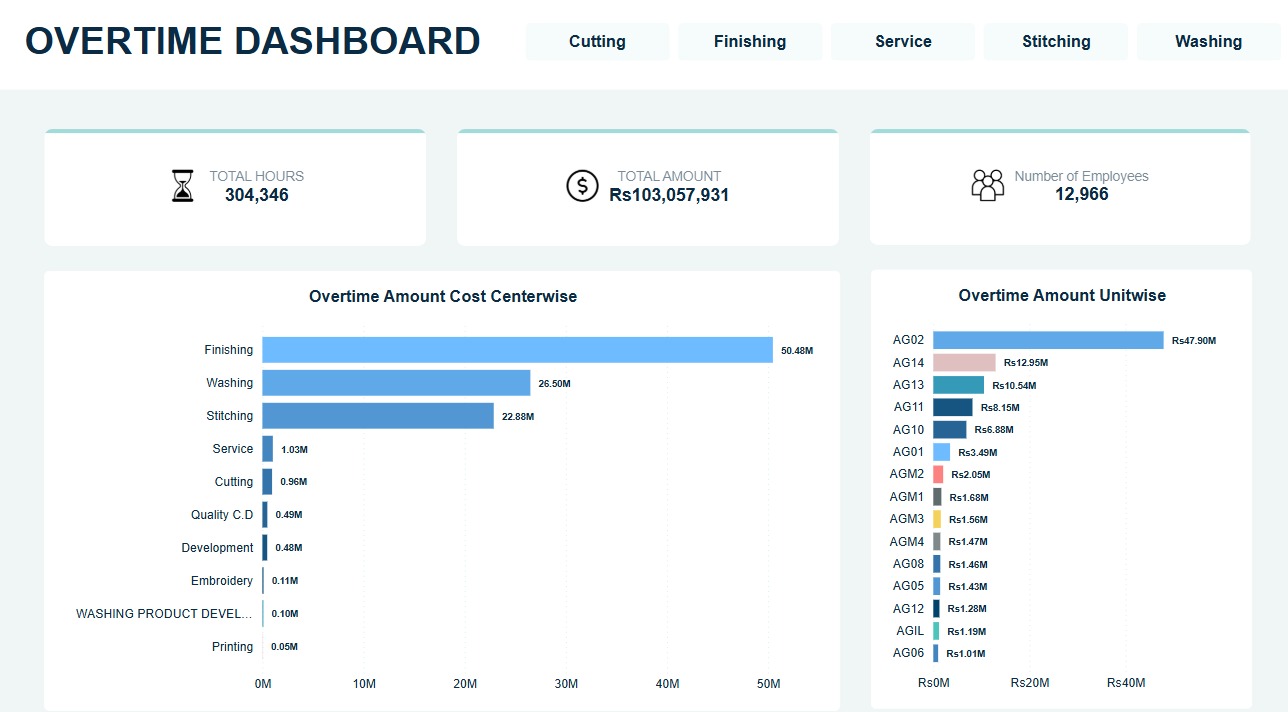Click the employees group icon
1288x712 pixels.
[988, 184]
